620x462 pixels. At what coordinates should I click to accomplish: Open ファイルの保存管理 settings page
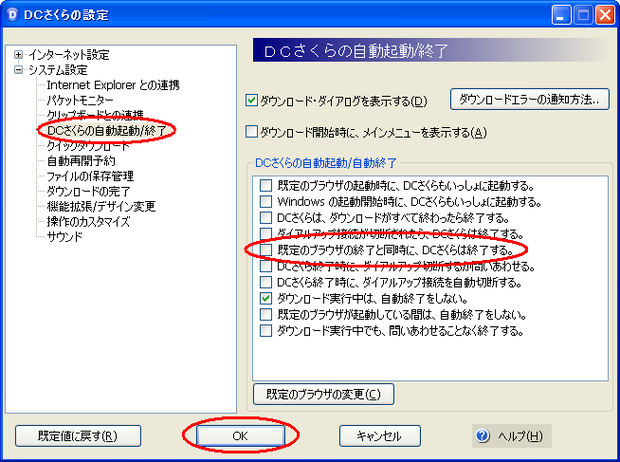click(90, 176)
